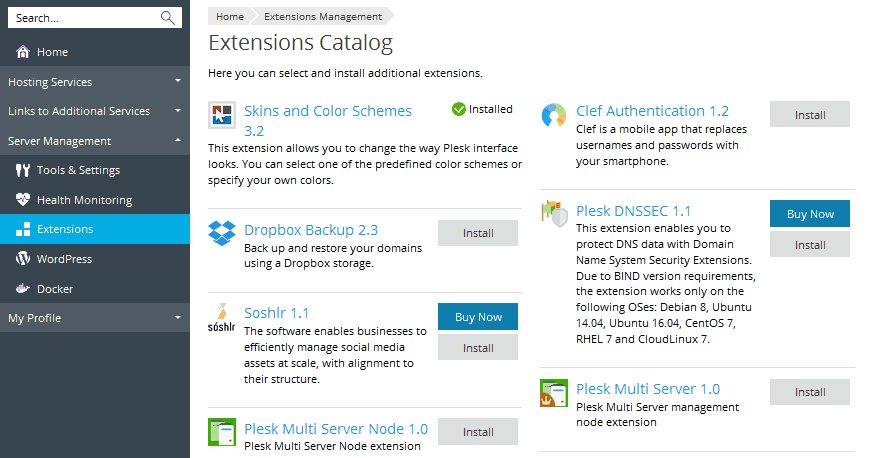The image size is (871, 458).
Task: Click the Soshlr extension logo
Action: pos(222,317)
